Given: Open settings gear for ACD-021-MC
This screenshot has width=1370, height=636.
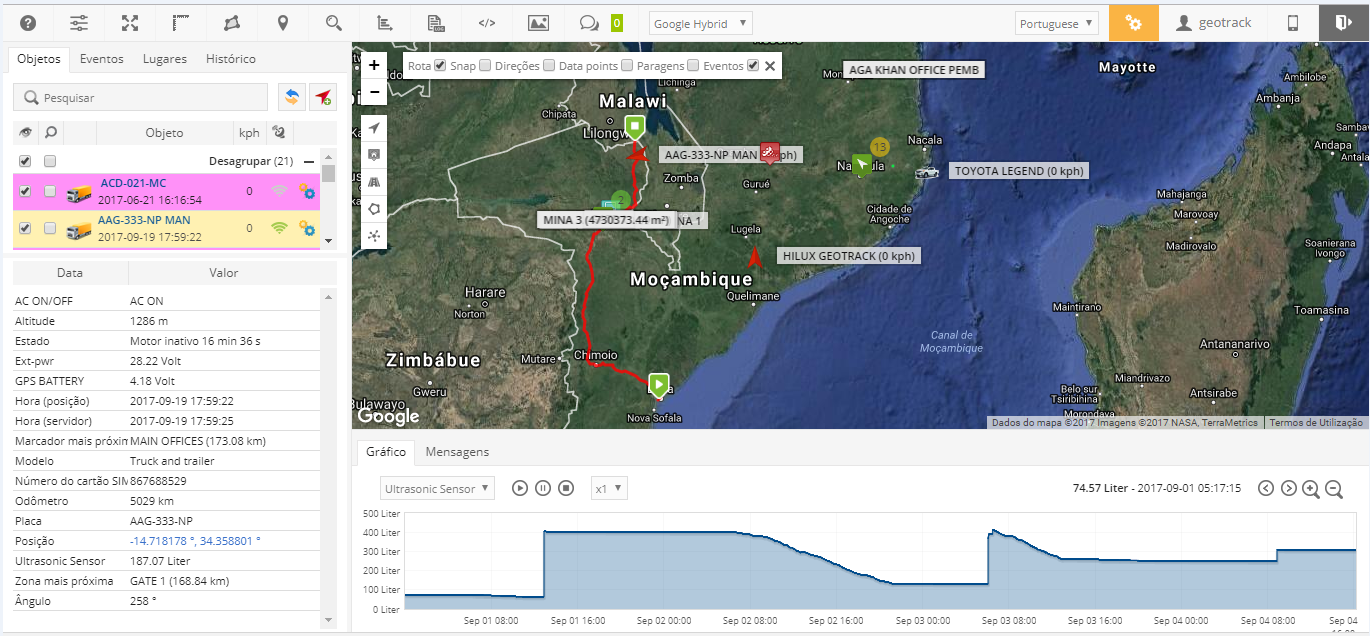Looking at the screenshot, I should (307, 192).
